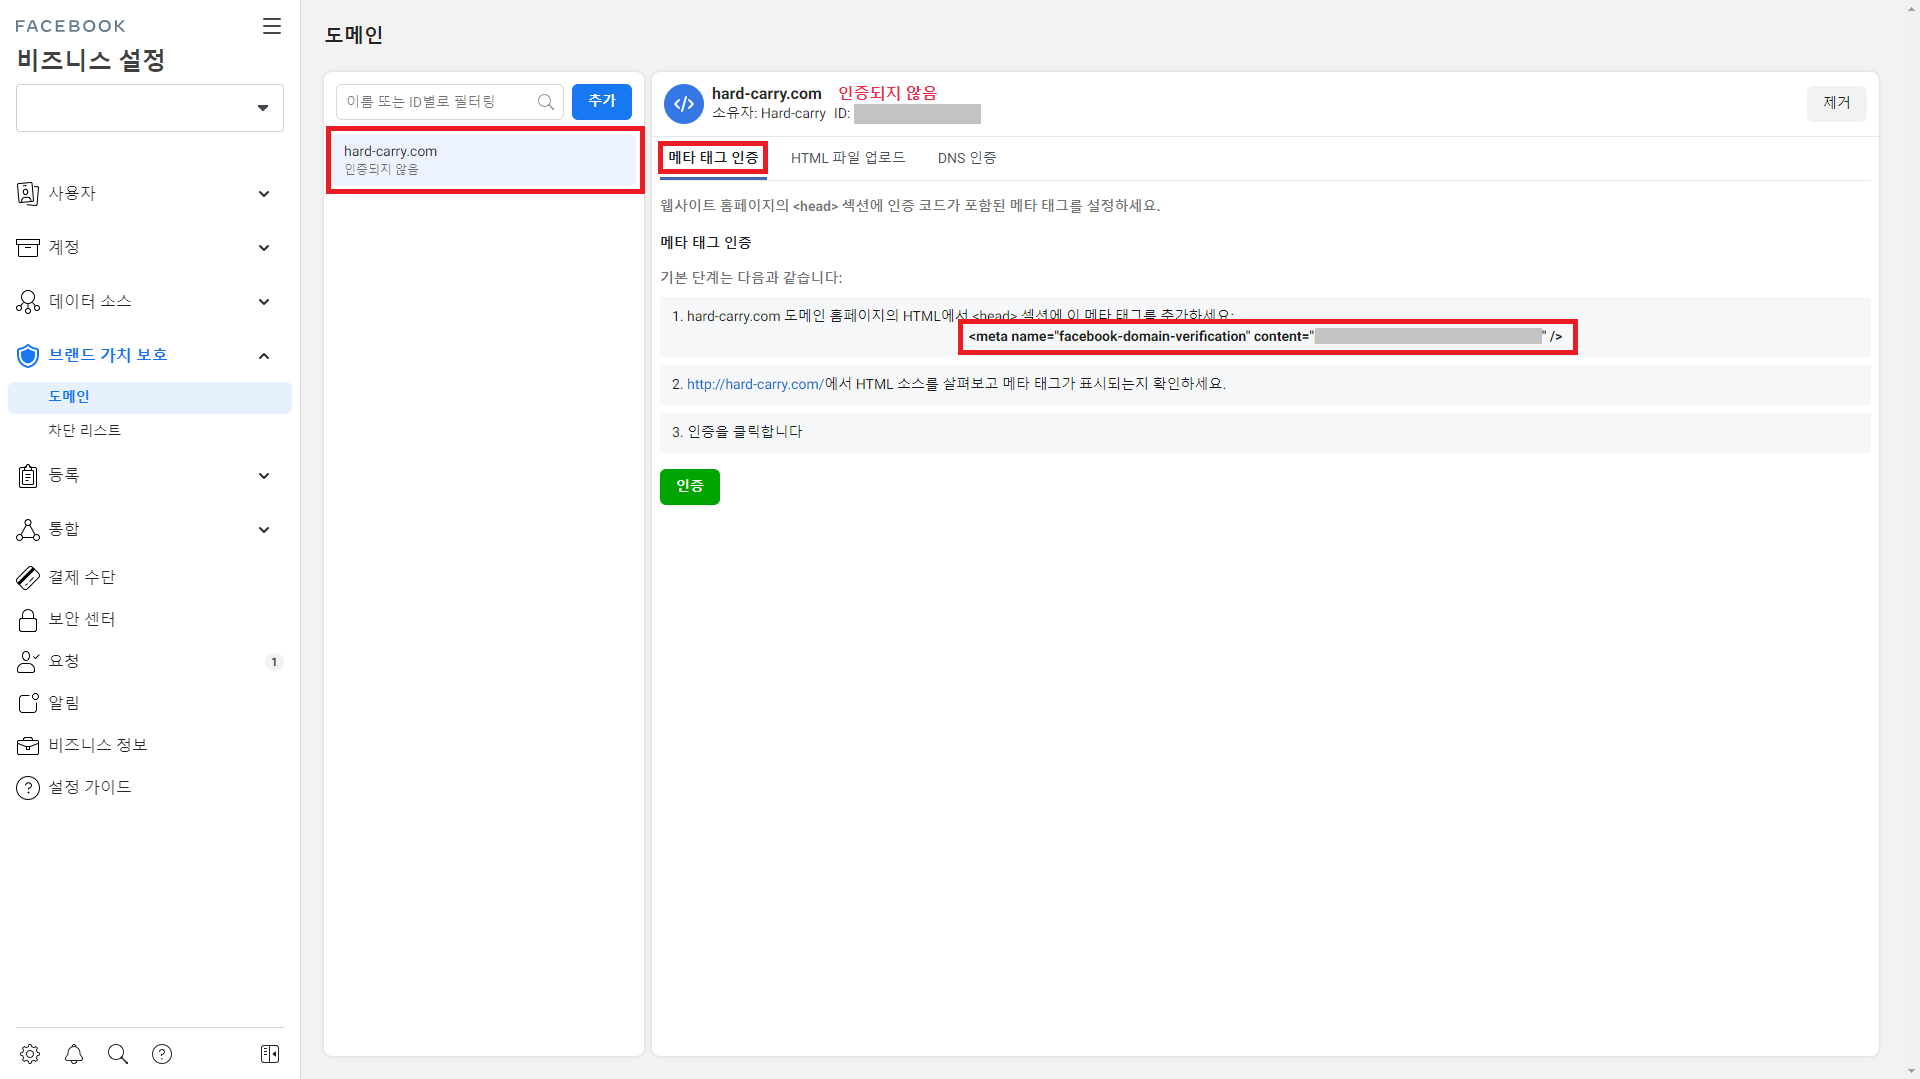Switch to DNS 인증 tab
Screen dimensions: 1920x1079
[x=967, y=158]
